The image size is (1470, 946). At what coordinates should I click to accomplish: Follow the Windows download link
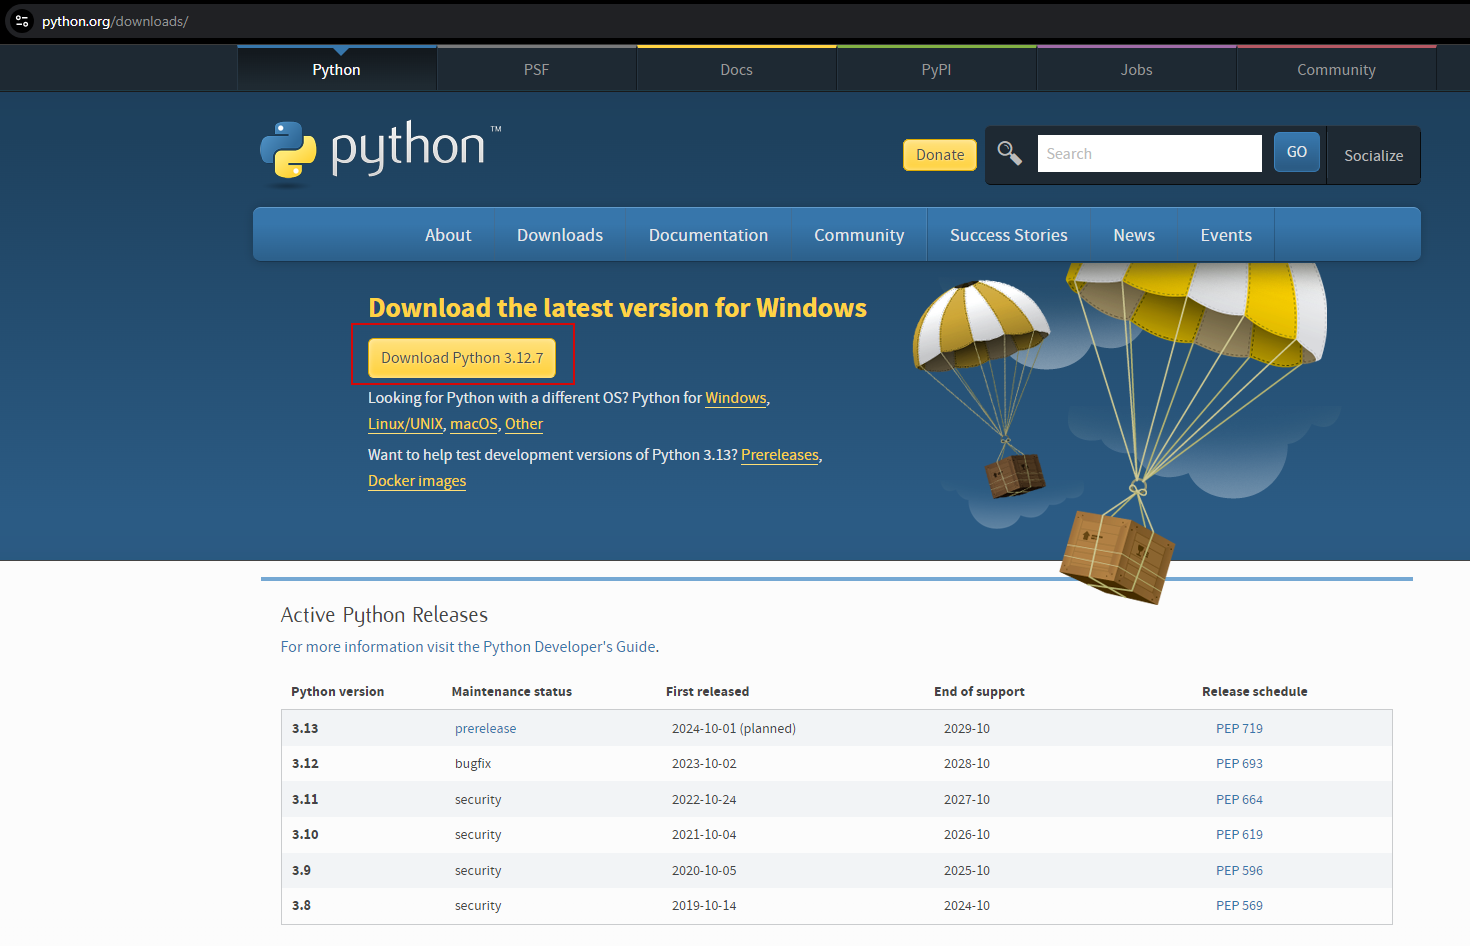pos(736,398)
